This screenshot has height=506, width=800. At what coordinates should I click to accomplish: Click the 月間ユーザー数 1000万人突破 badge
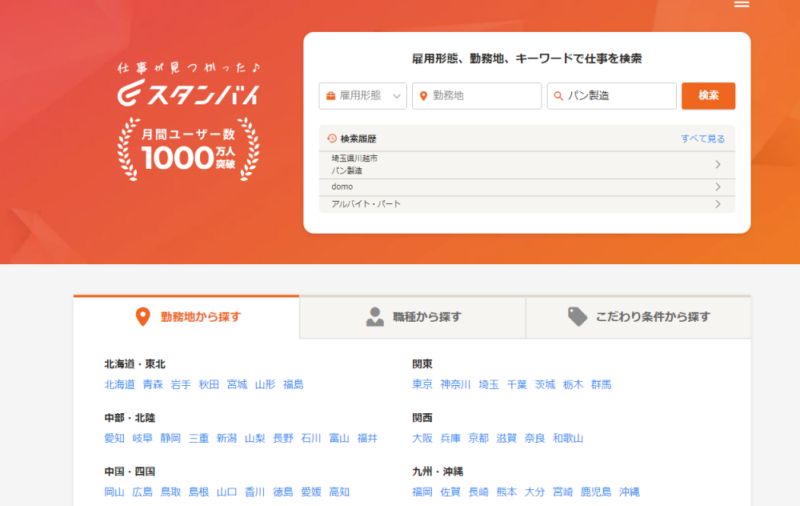click(188, 150)
